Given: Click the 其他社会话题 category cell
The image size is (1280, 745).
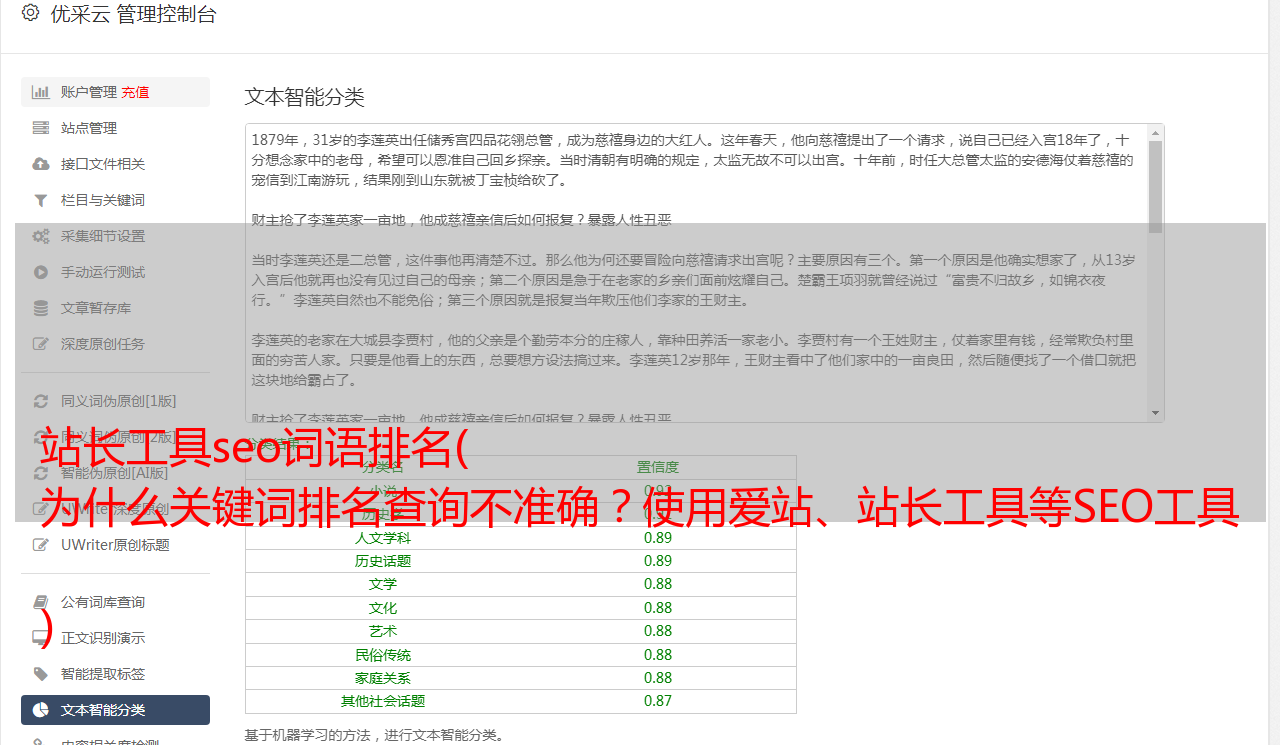Looking at the screenshot, I should coord(383,701).
